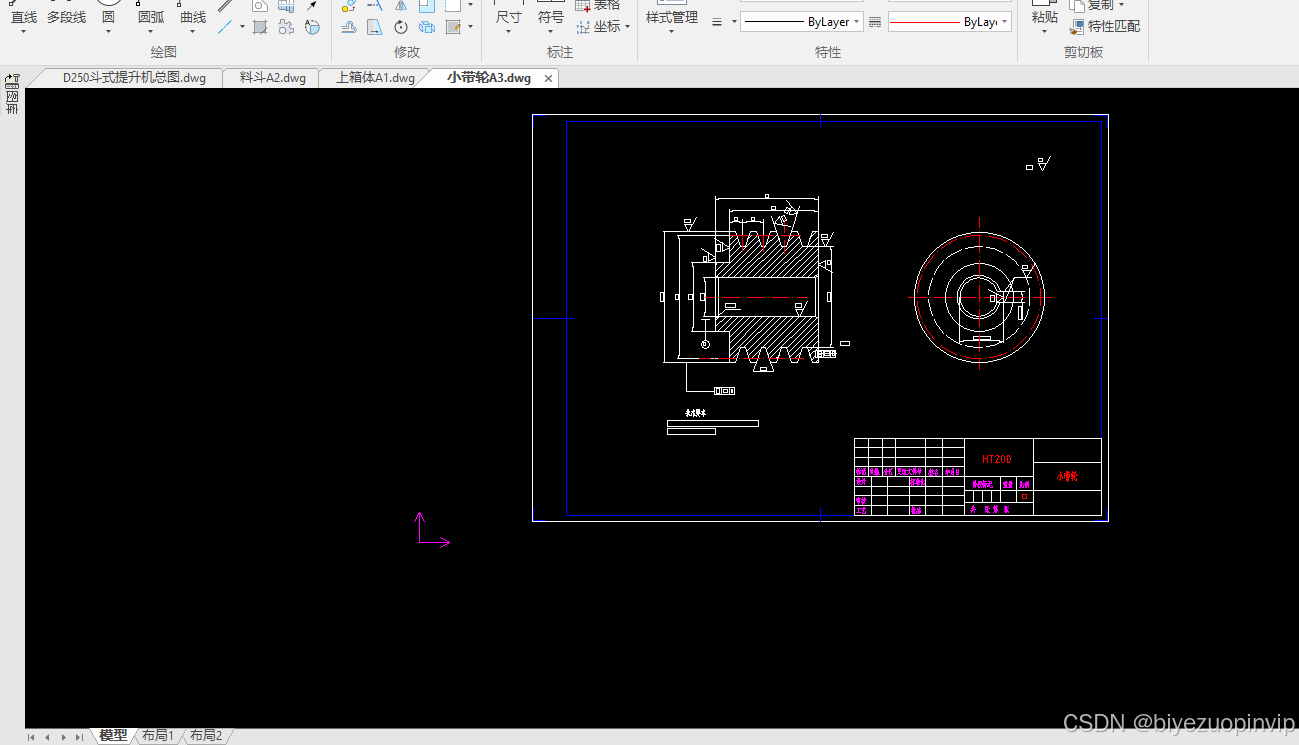Screen dimensions: 1299x745
Task: Open the 圆 circle dropdown arrow
Action: (108, 32)
